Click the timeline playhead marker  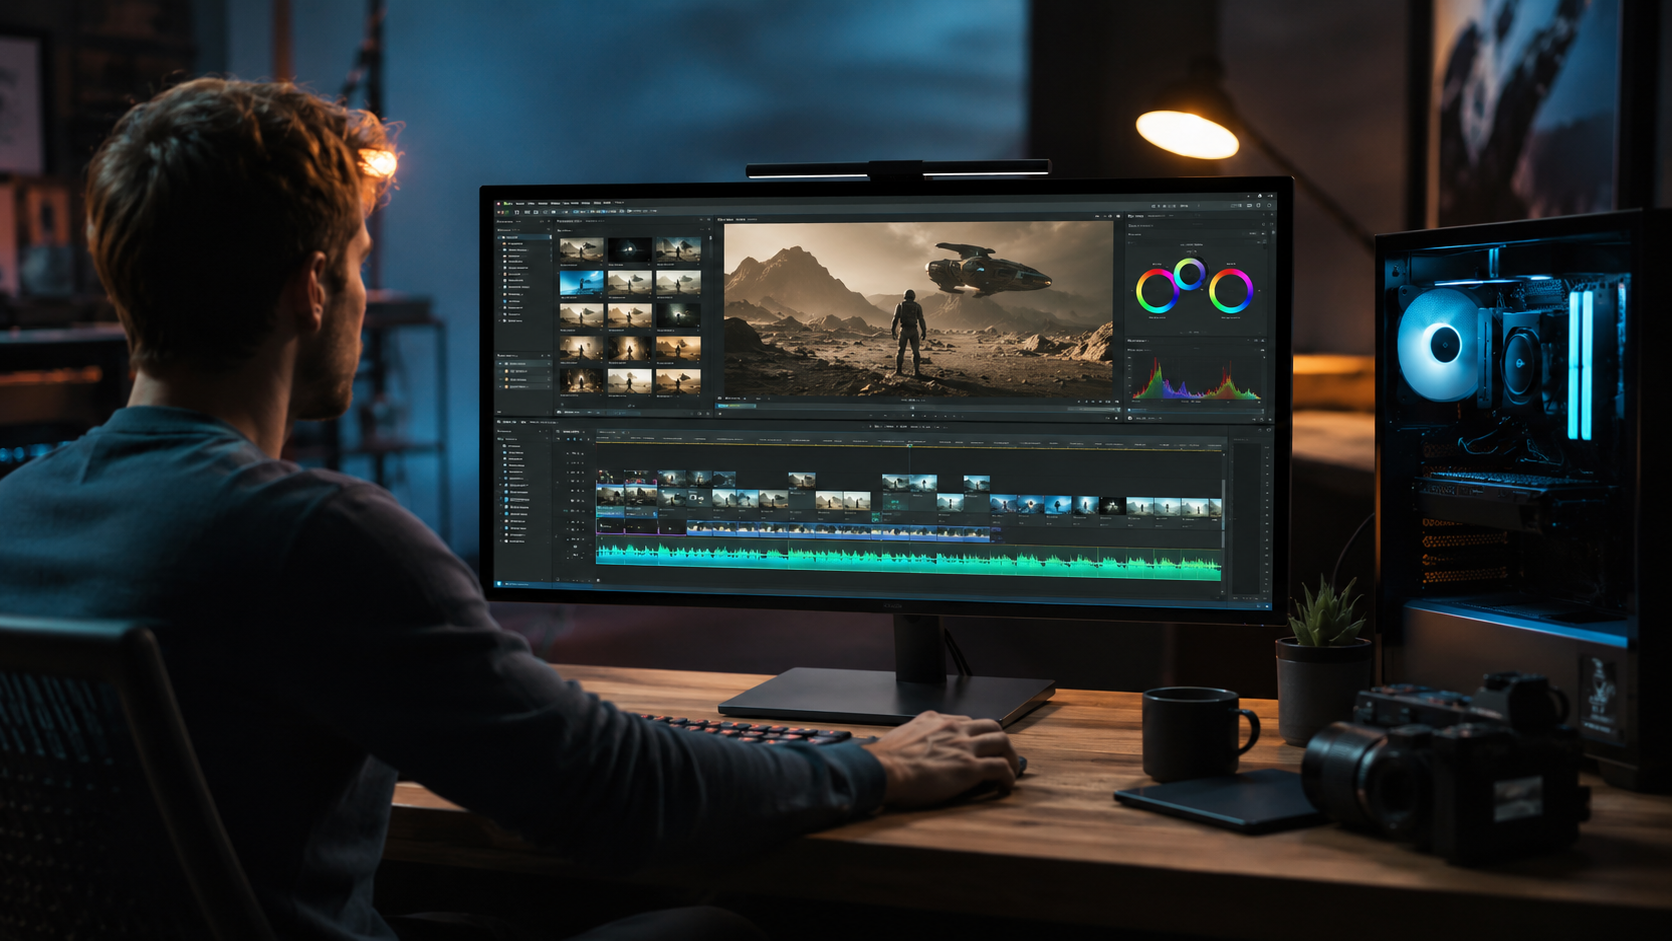click(909, 445)
